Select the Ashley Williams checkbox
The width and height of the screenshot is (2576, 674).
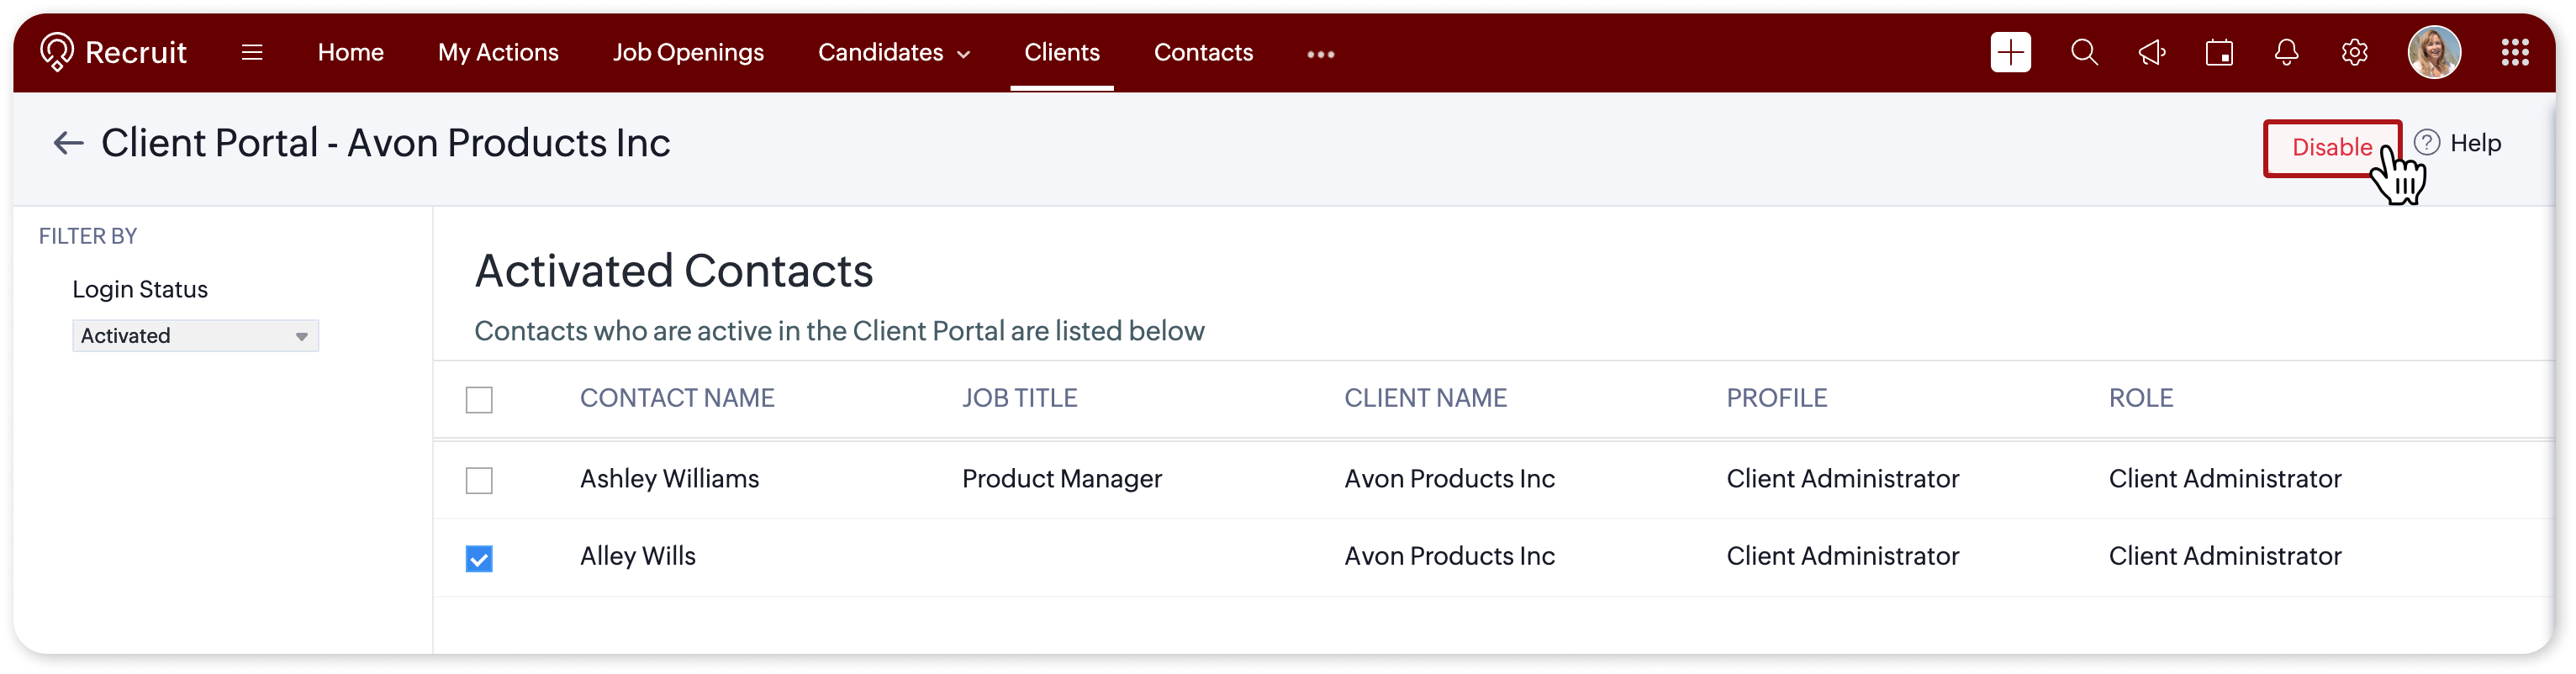coord(479,480)
